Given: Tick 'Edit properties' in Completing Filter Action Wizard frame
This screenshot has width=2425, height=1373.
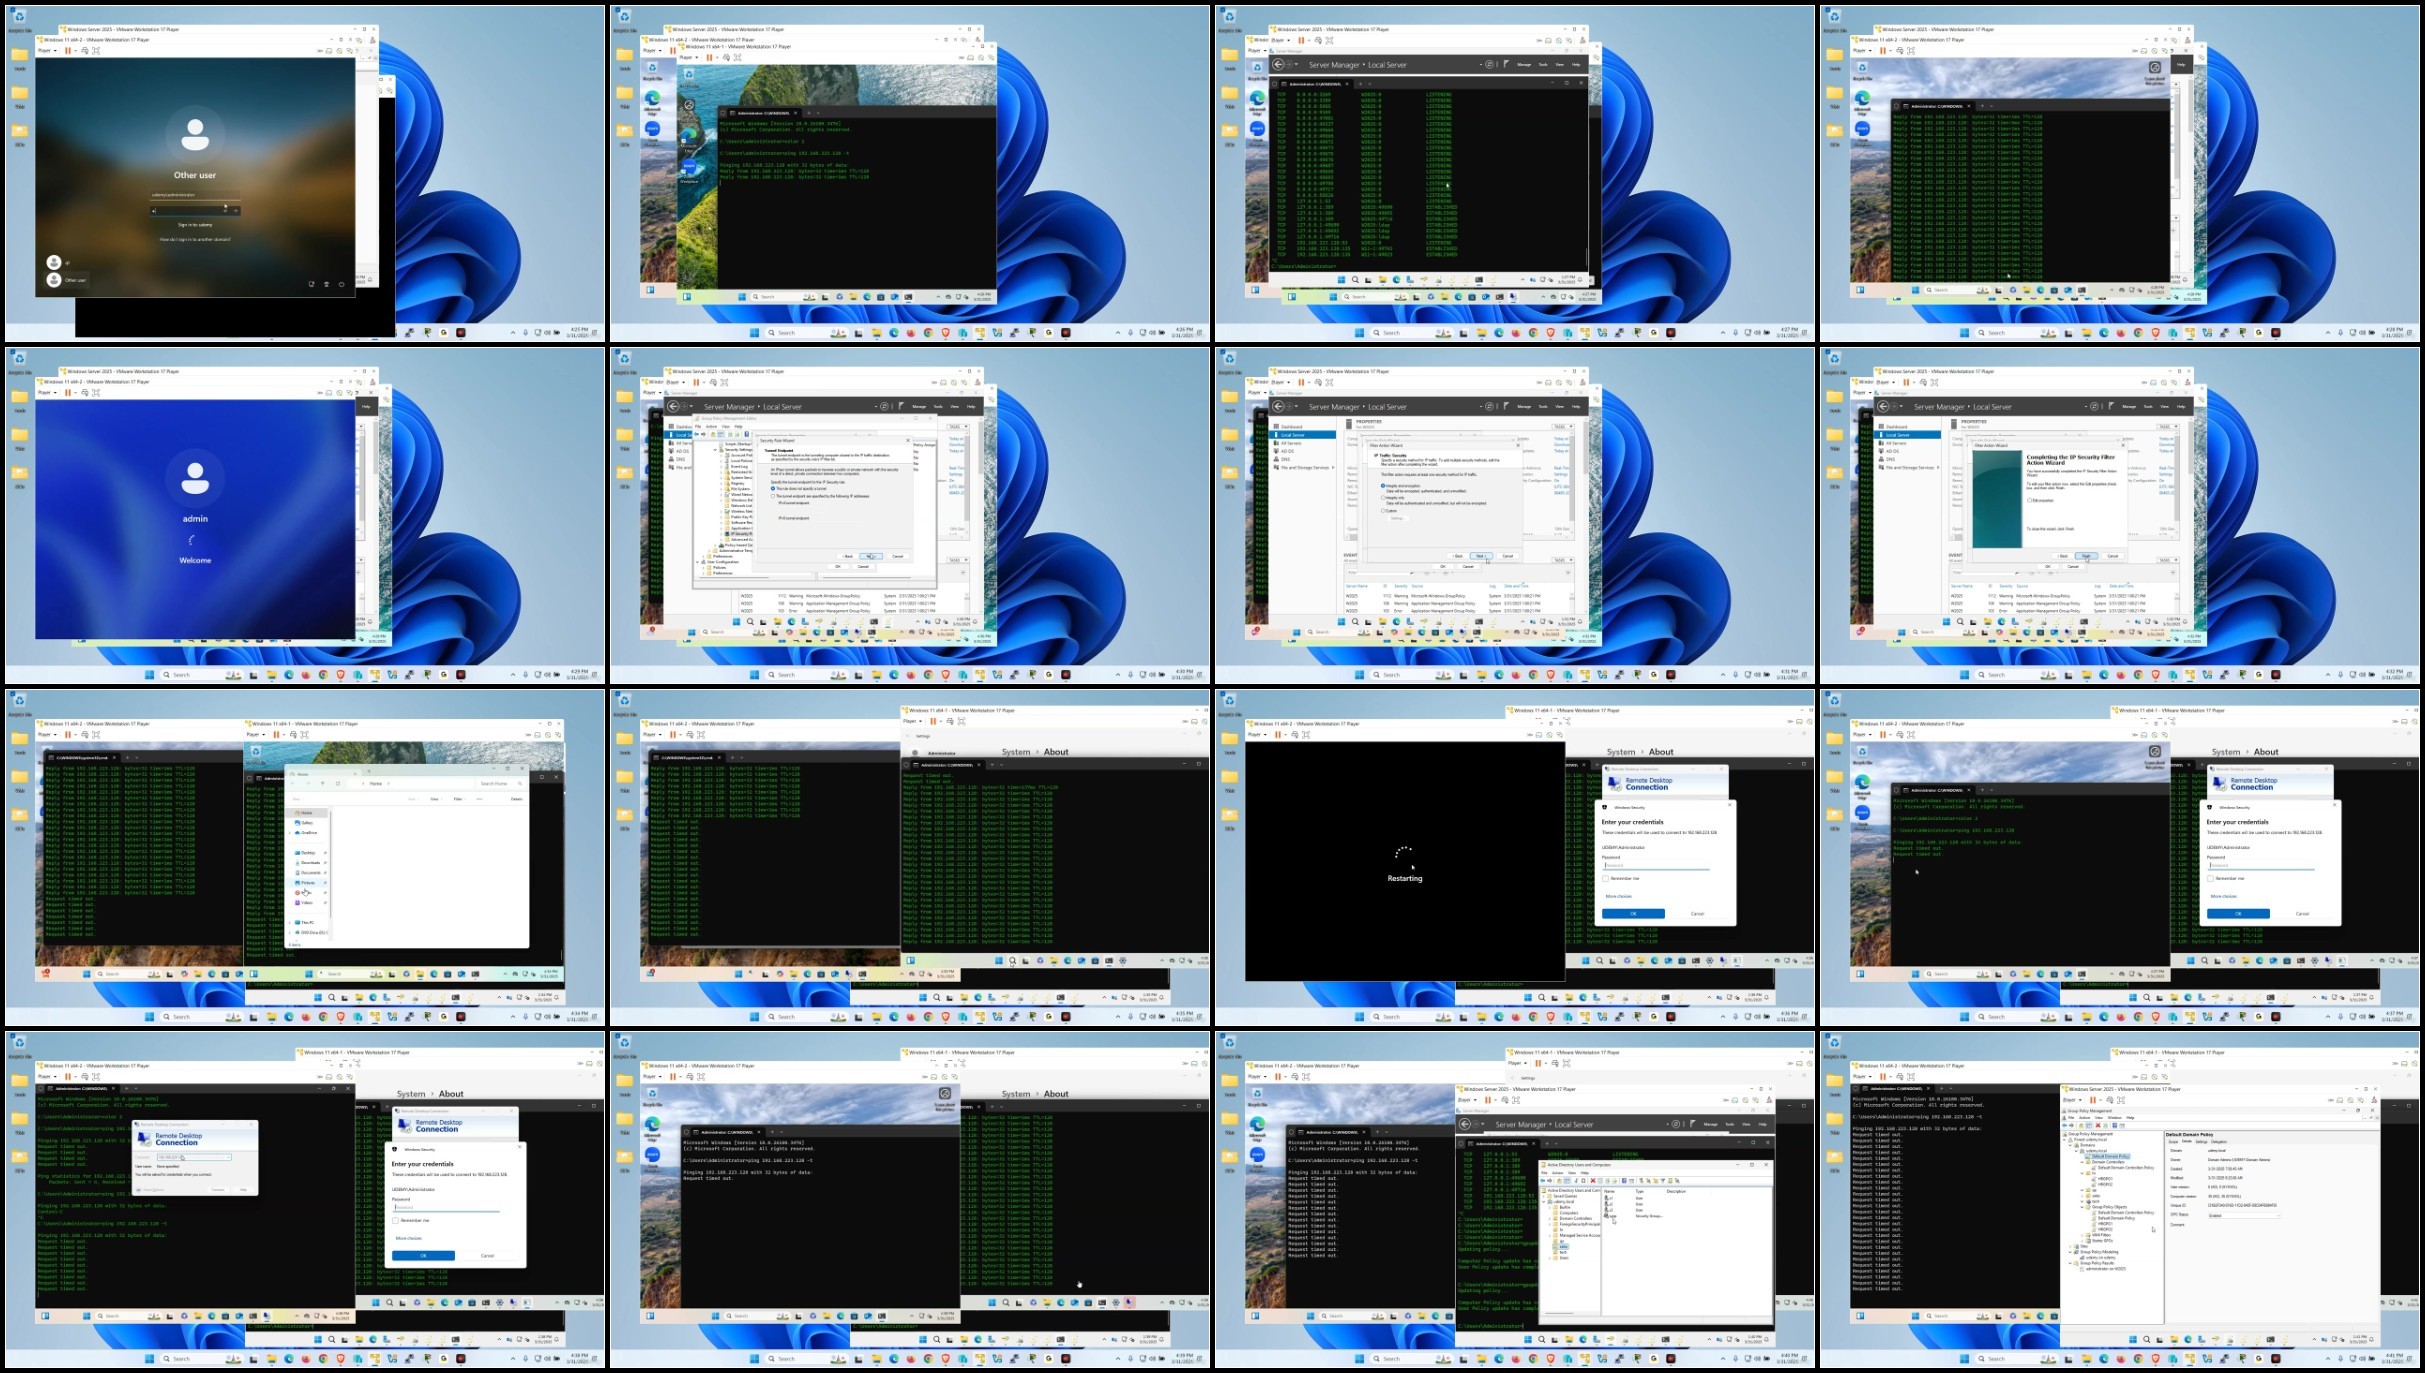Looking at the screenshot, I should coord(2028,500).
